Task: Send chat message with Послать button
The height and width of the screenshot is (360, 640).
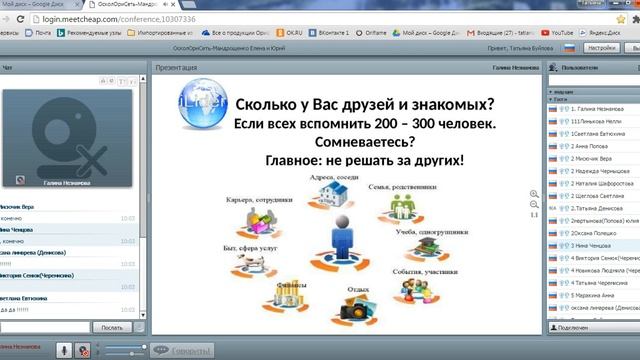Action: (x=112, y=327)
